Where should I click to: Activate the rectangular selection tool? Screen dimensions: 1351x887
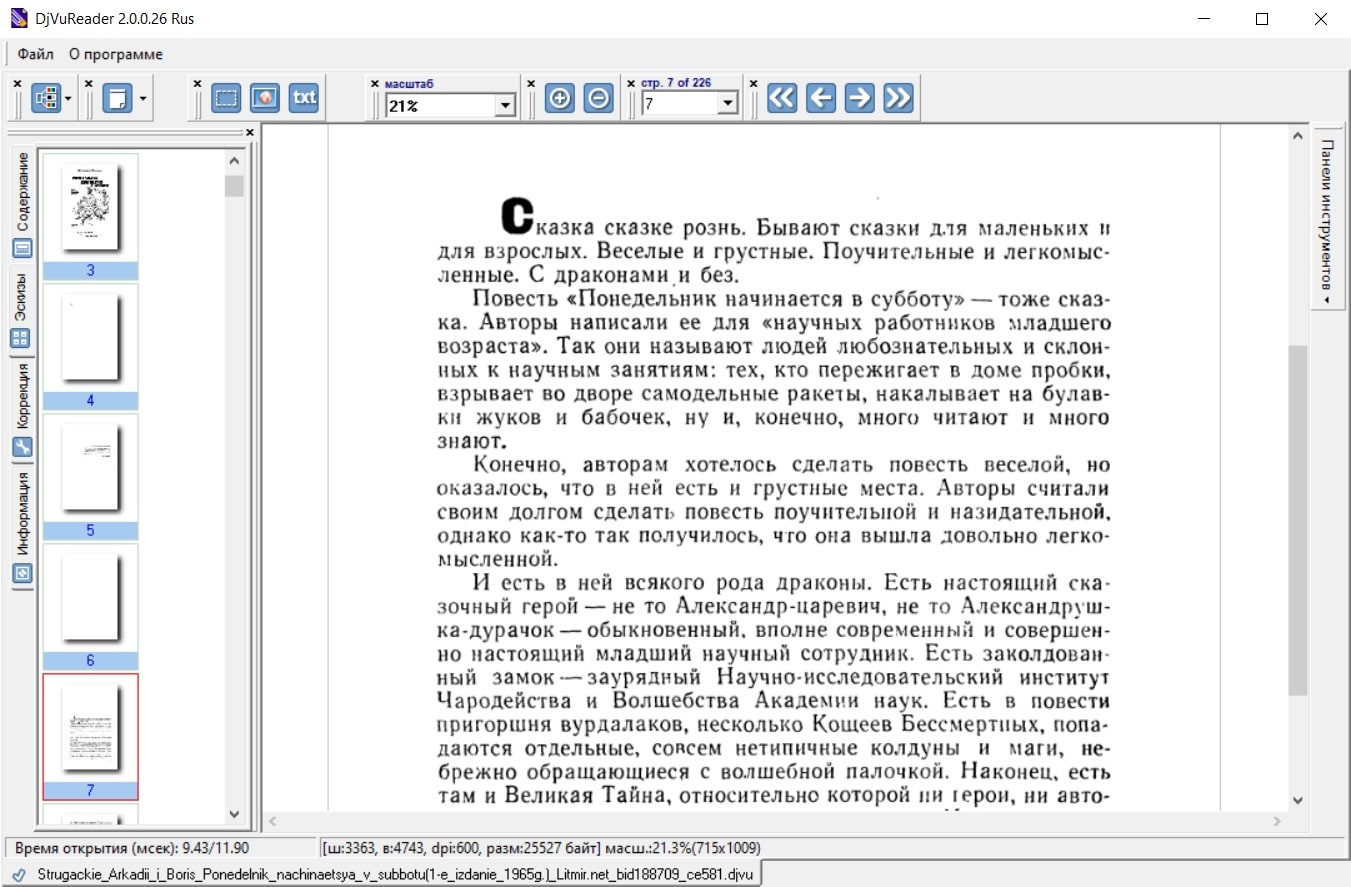click(226, 98)
